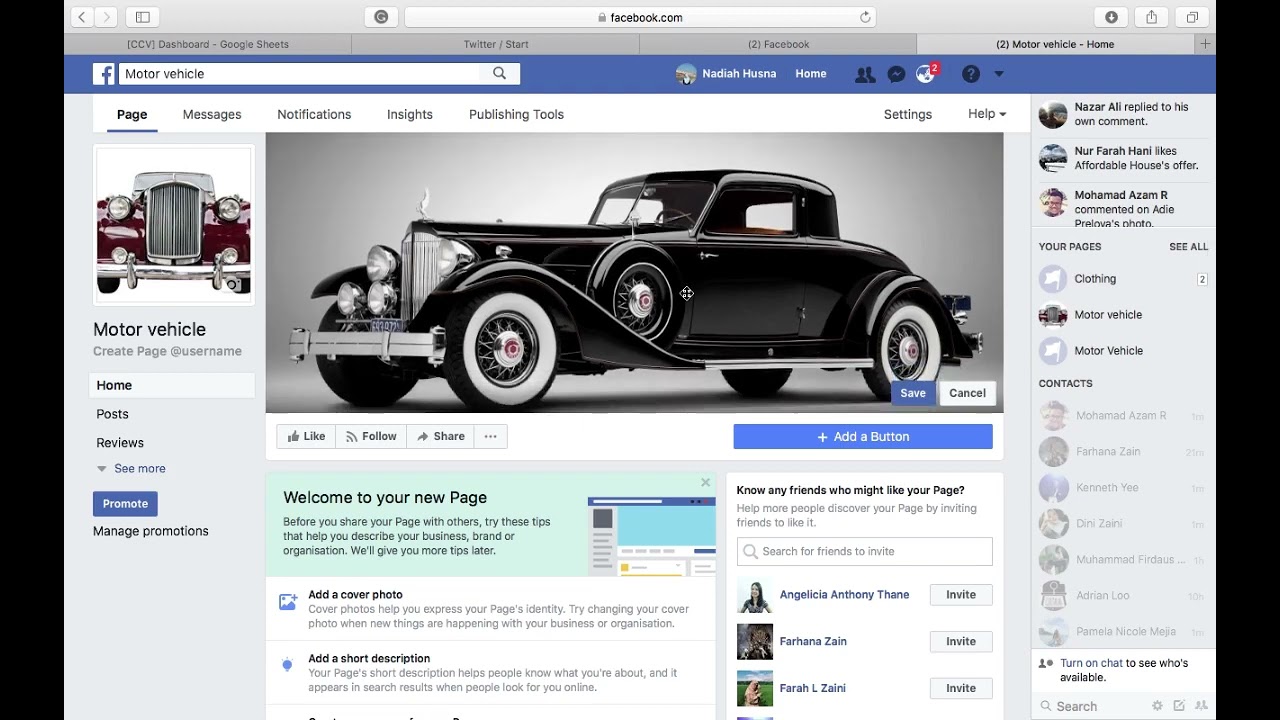
Task: Click Add a Button
Action: point(863,437)
